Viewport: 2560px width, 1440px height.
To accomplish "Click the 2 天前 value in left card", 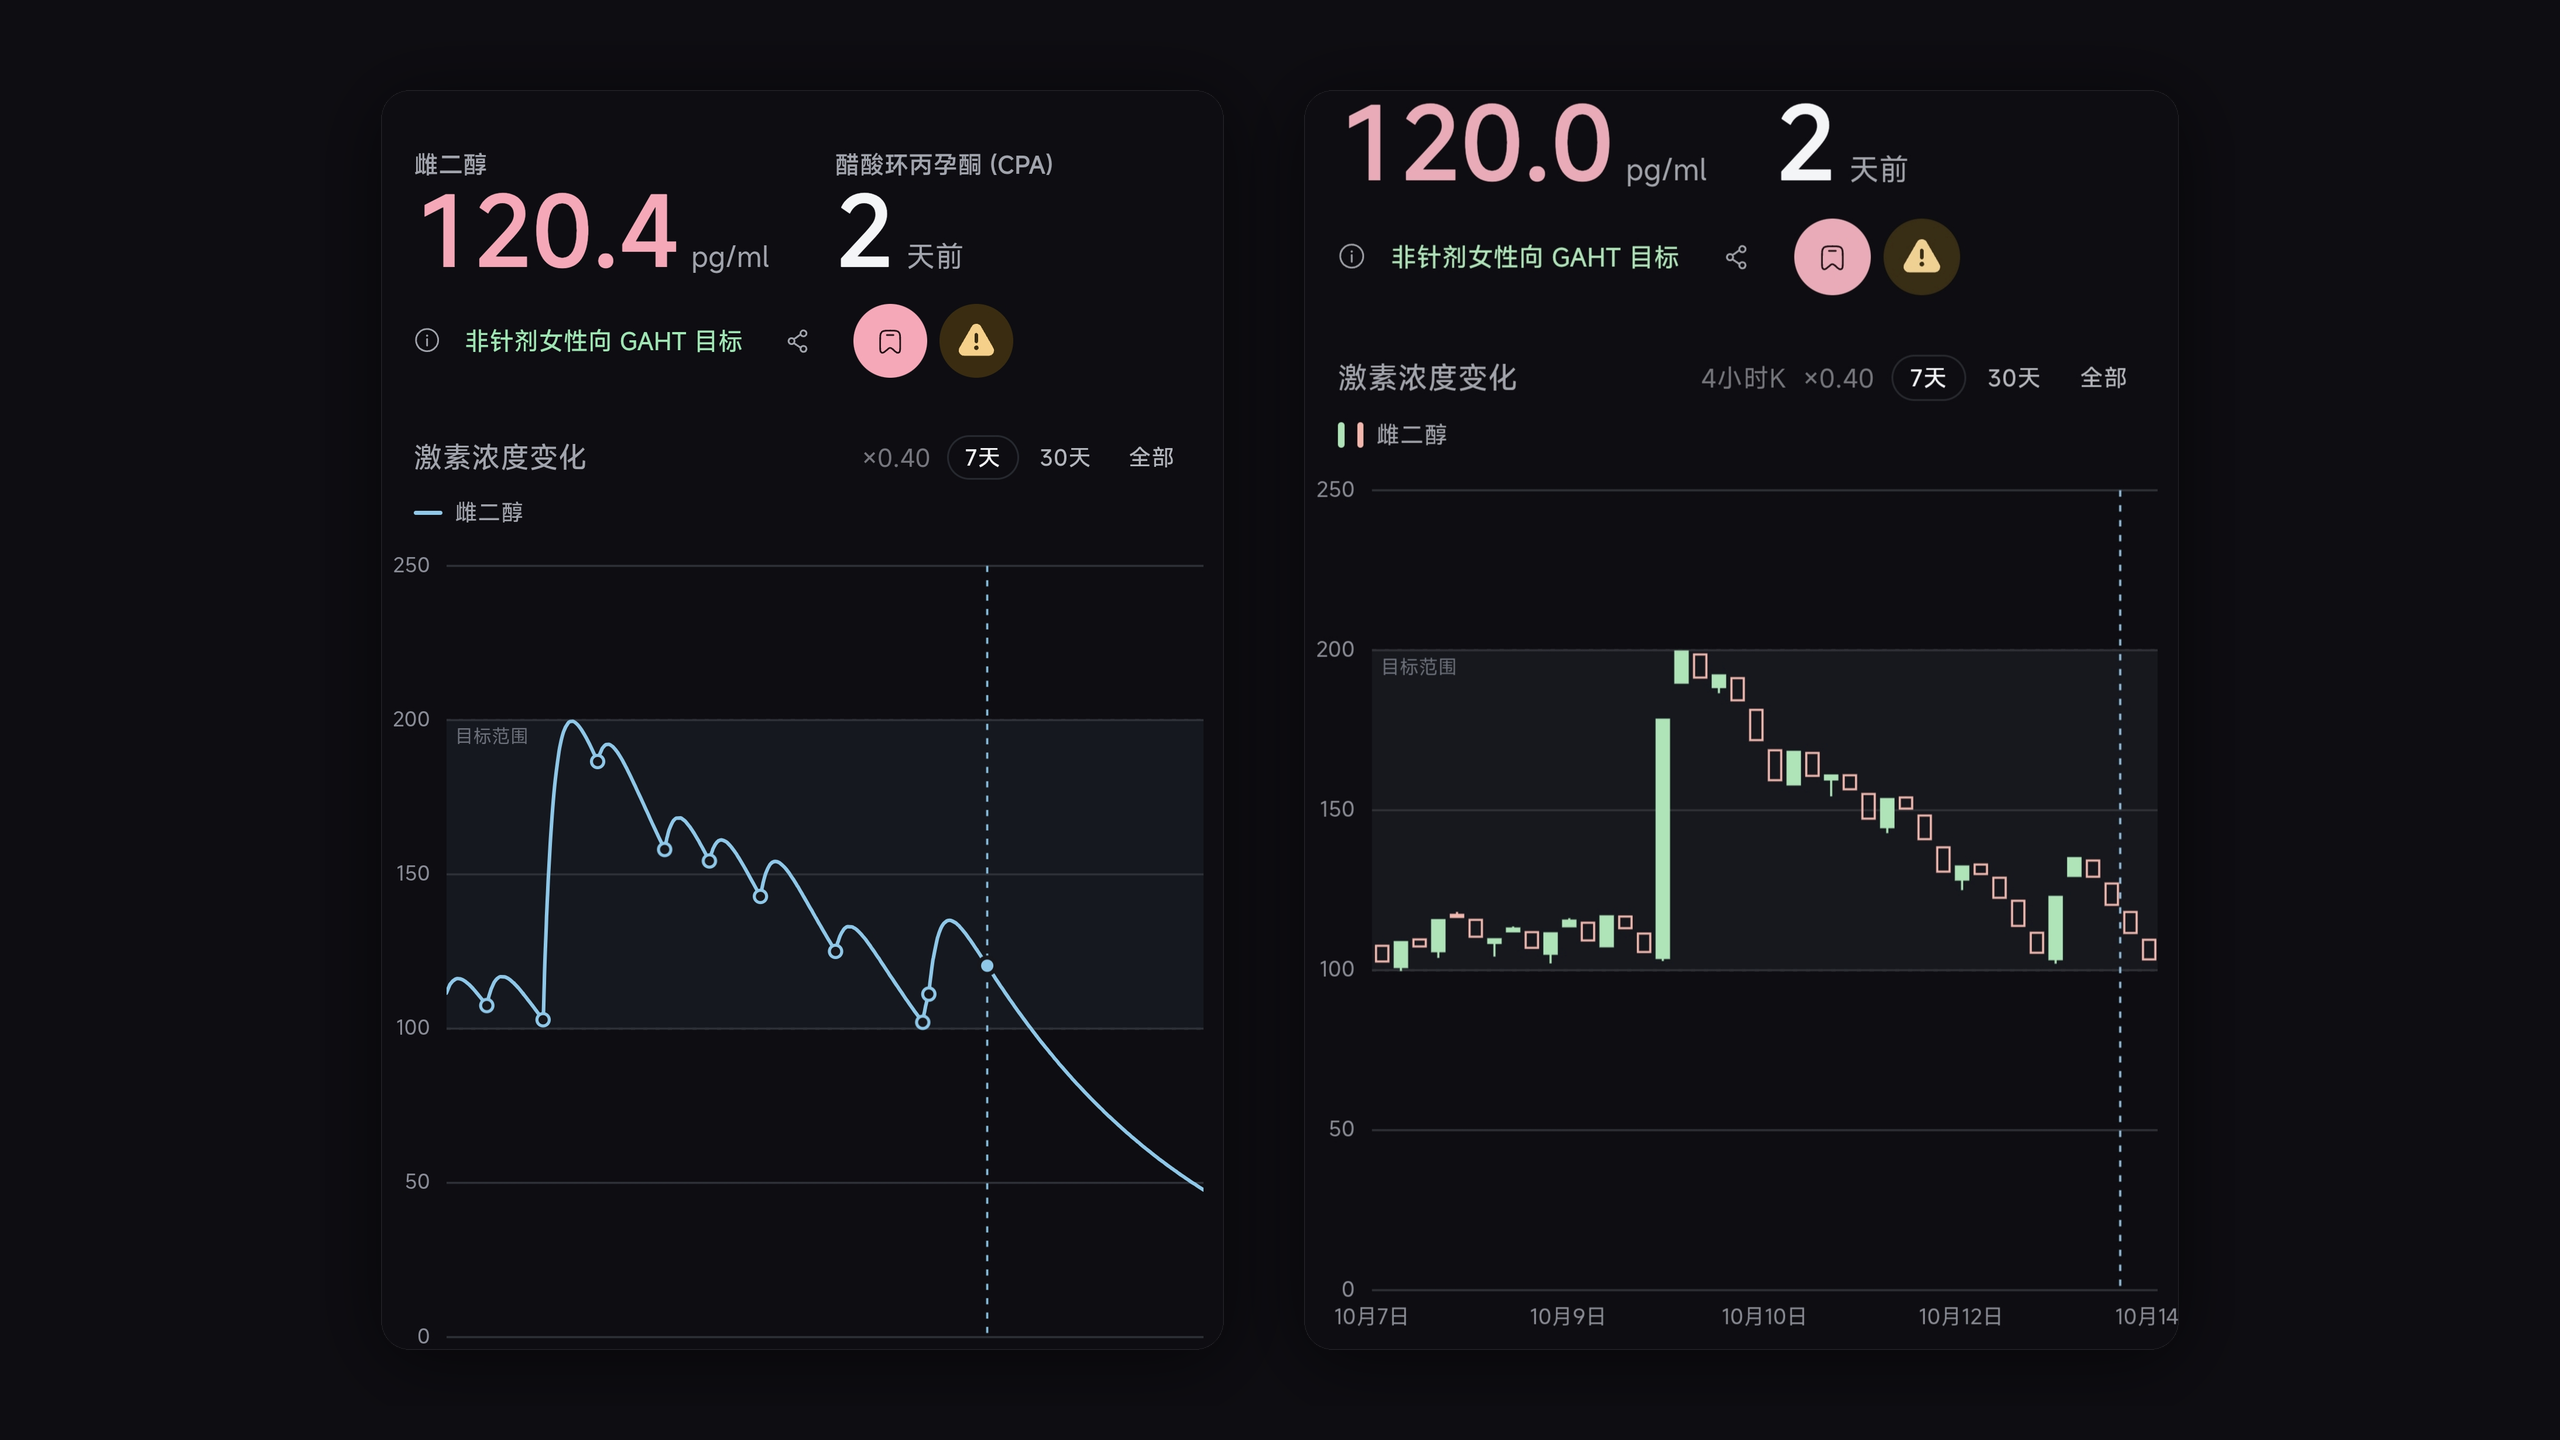I will pos(900,234).
